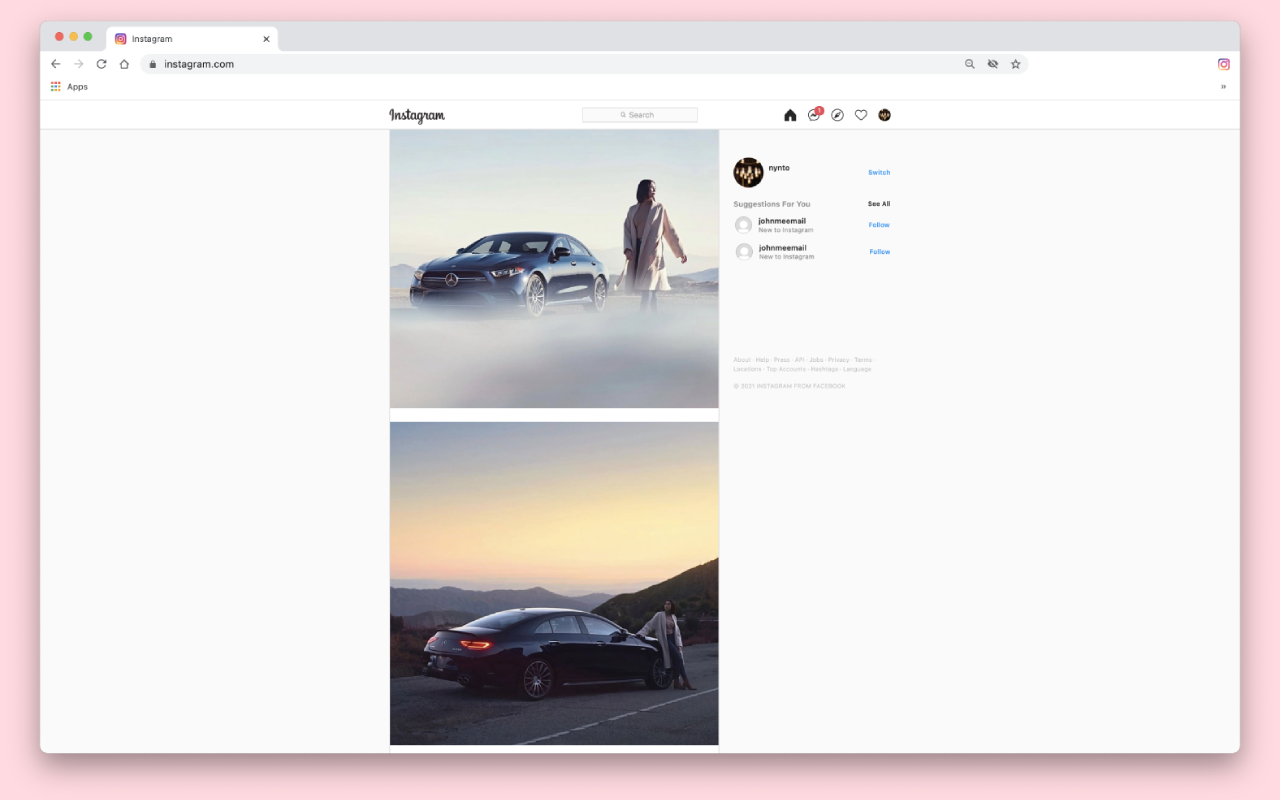Screen dimensions: 1280x800
Task: Bookmark the page with the star toggle
Action: click(1016, 63)
